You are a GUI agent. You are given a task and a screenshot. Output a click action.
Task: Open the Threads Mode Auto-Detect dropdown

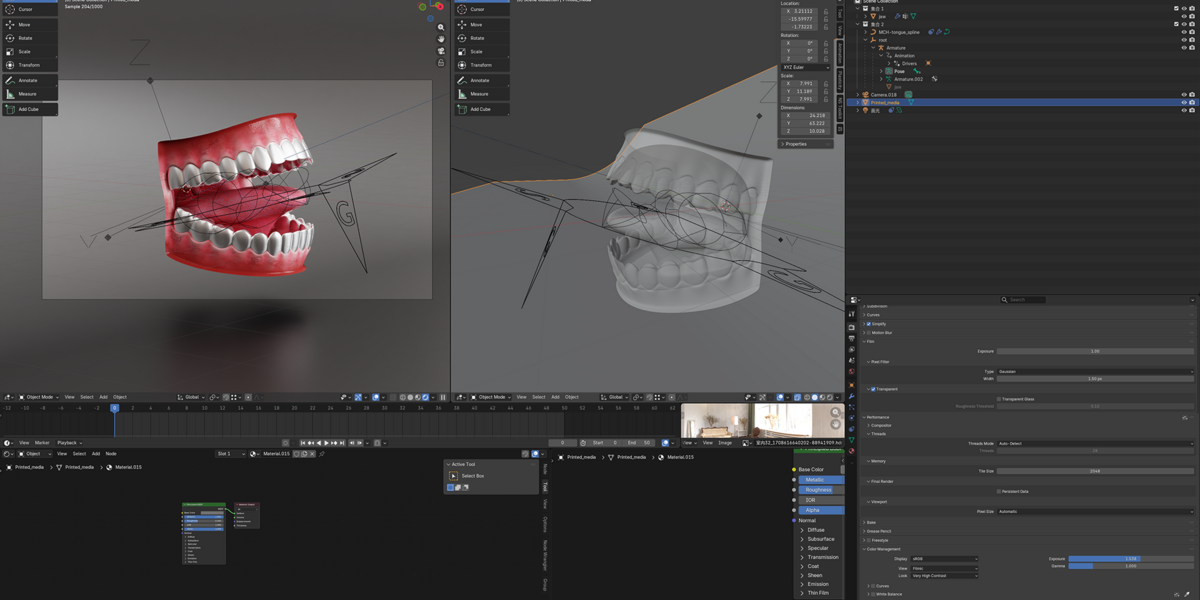click(1095, 443)
